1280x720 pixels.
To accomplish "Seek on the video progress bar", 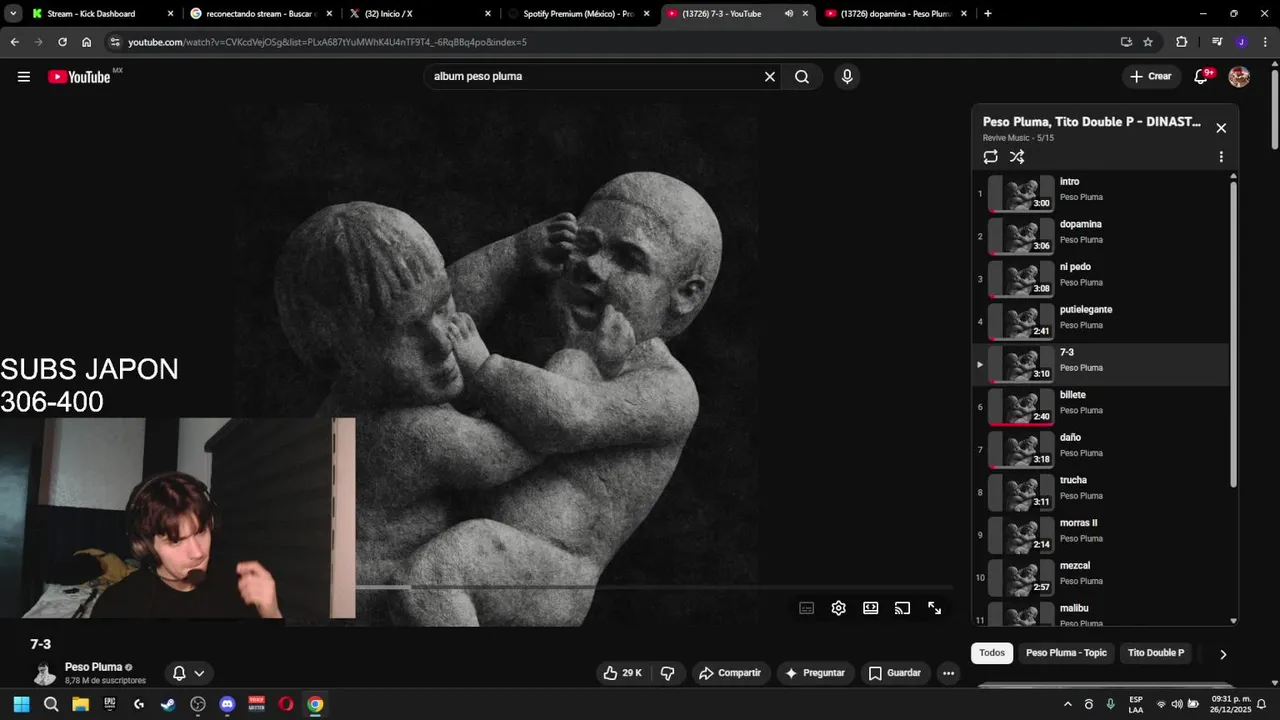I will pos(654,587).
